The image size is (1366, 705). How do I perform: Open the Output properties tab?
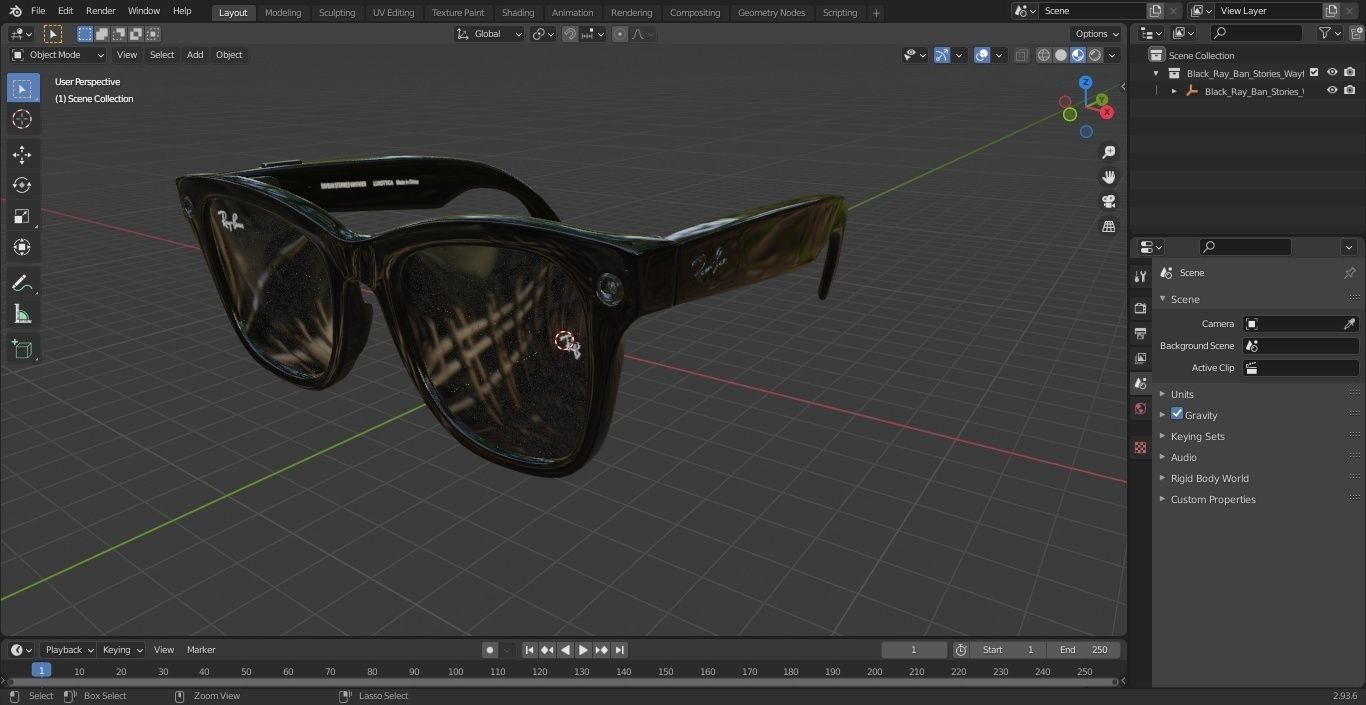click(x=1140, y=333)
